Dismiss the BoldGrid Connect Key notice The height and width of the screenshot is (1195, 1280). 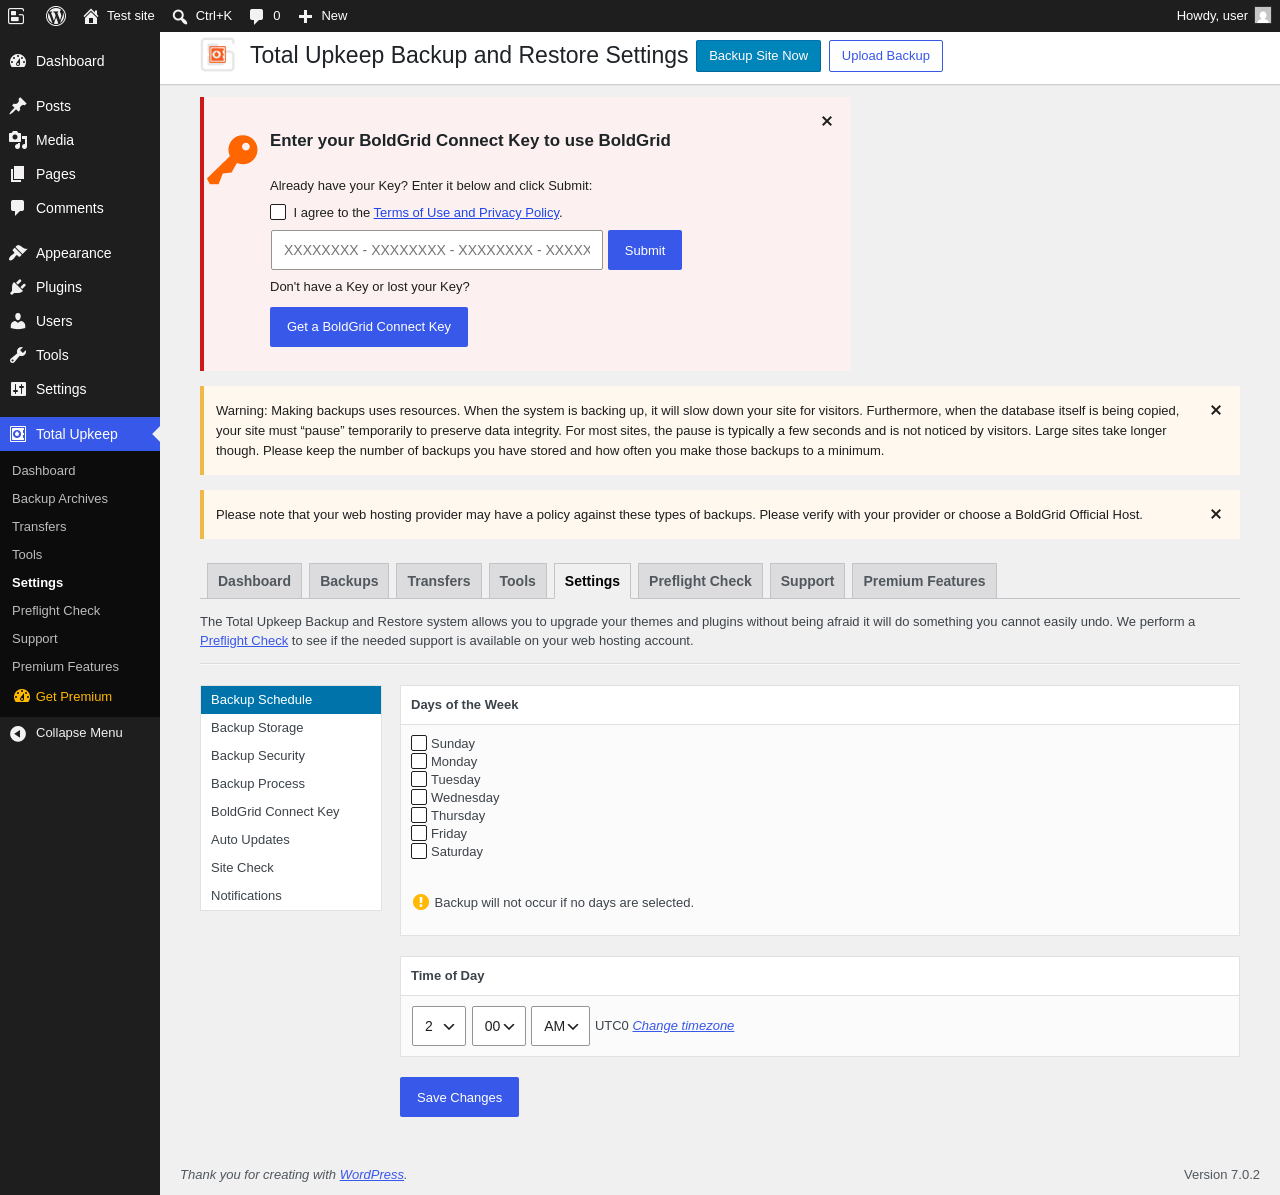827,121
